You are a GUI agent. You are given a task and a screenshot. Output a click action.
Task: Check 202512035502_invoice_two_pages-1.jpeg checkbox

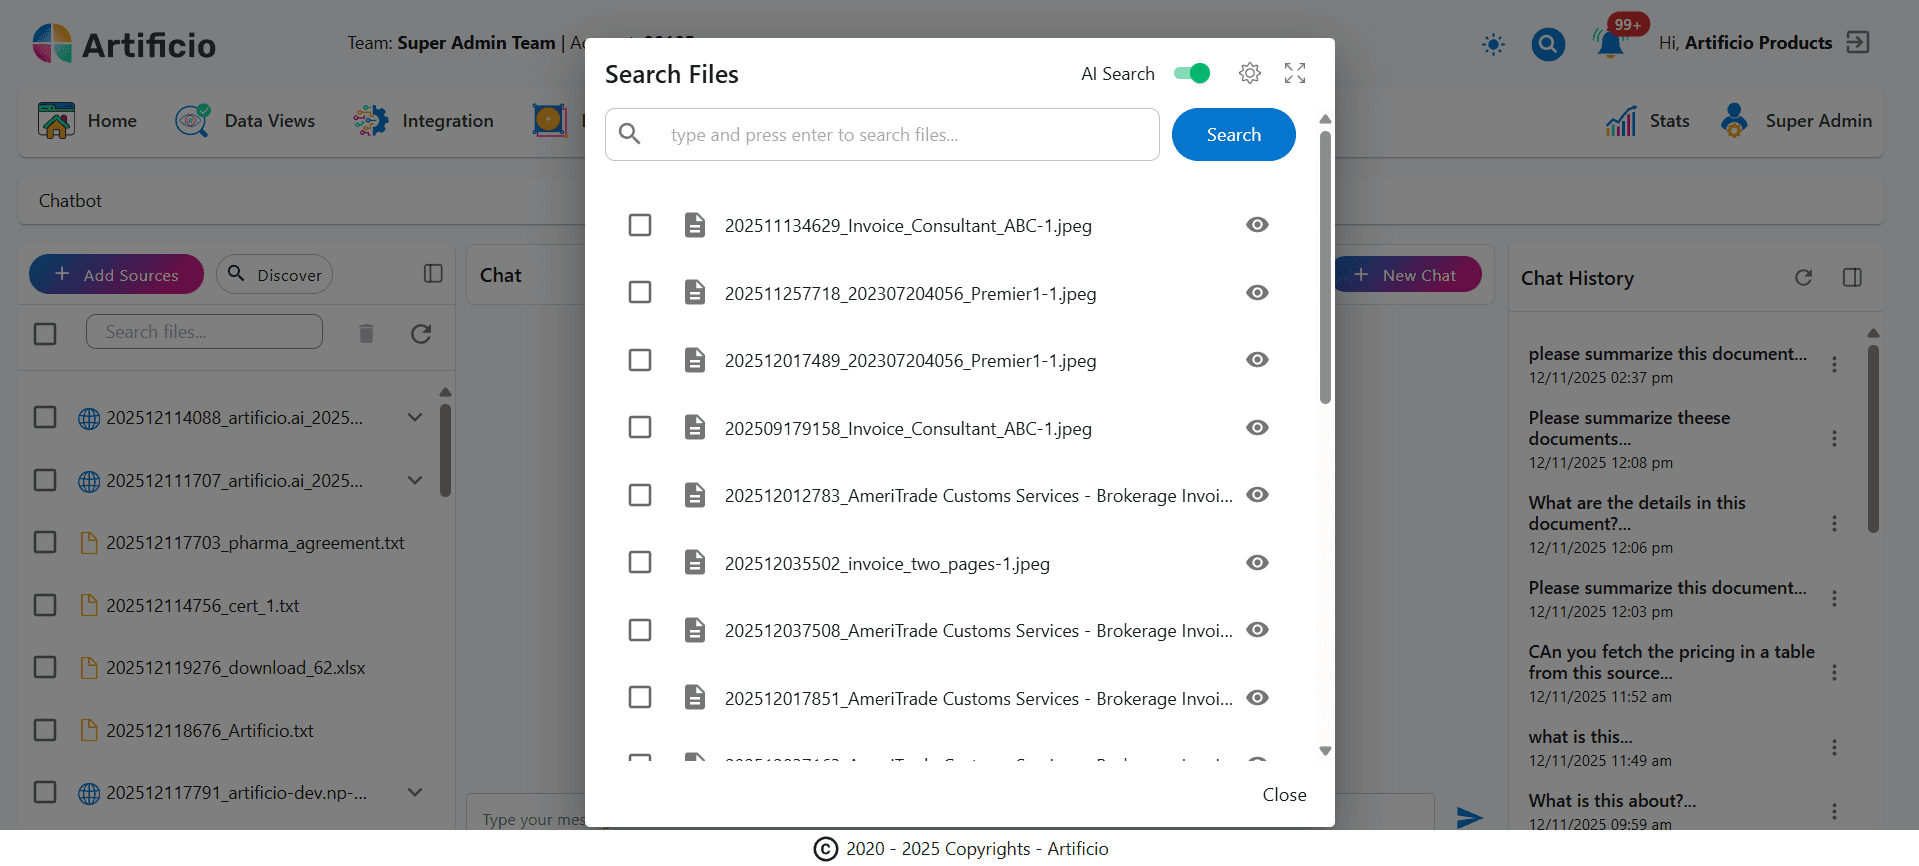(640, 562)
